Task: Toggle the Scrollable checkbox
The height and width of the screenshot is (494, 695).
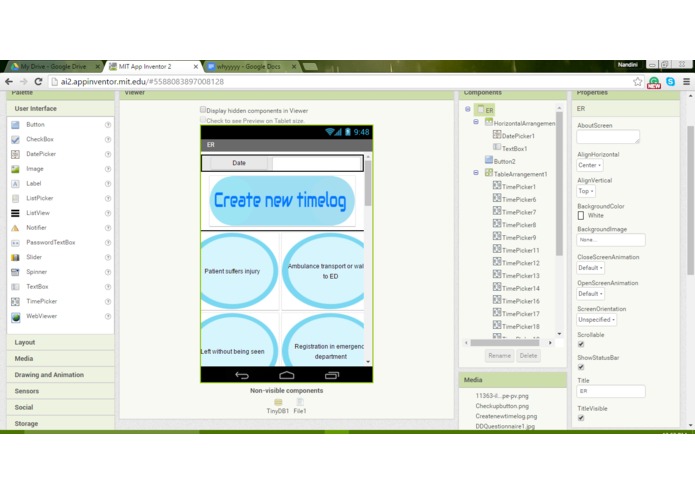Action: [x=581, y=344]
